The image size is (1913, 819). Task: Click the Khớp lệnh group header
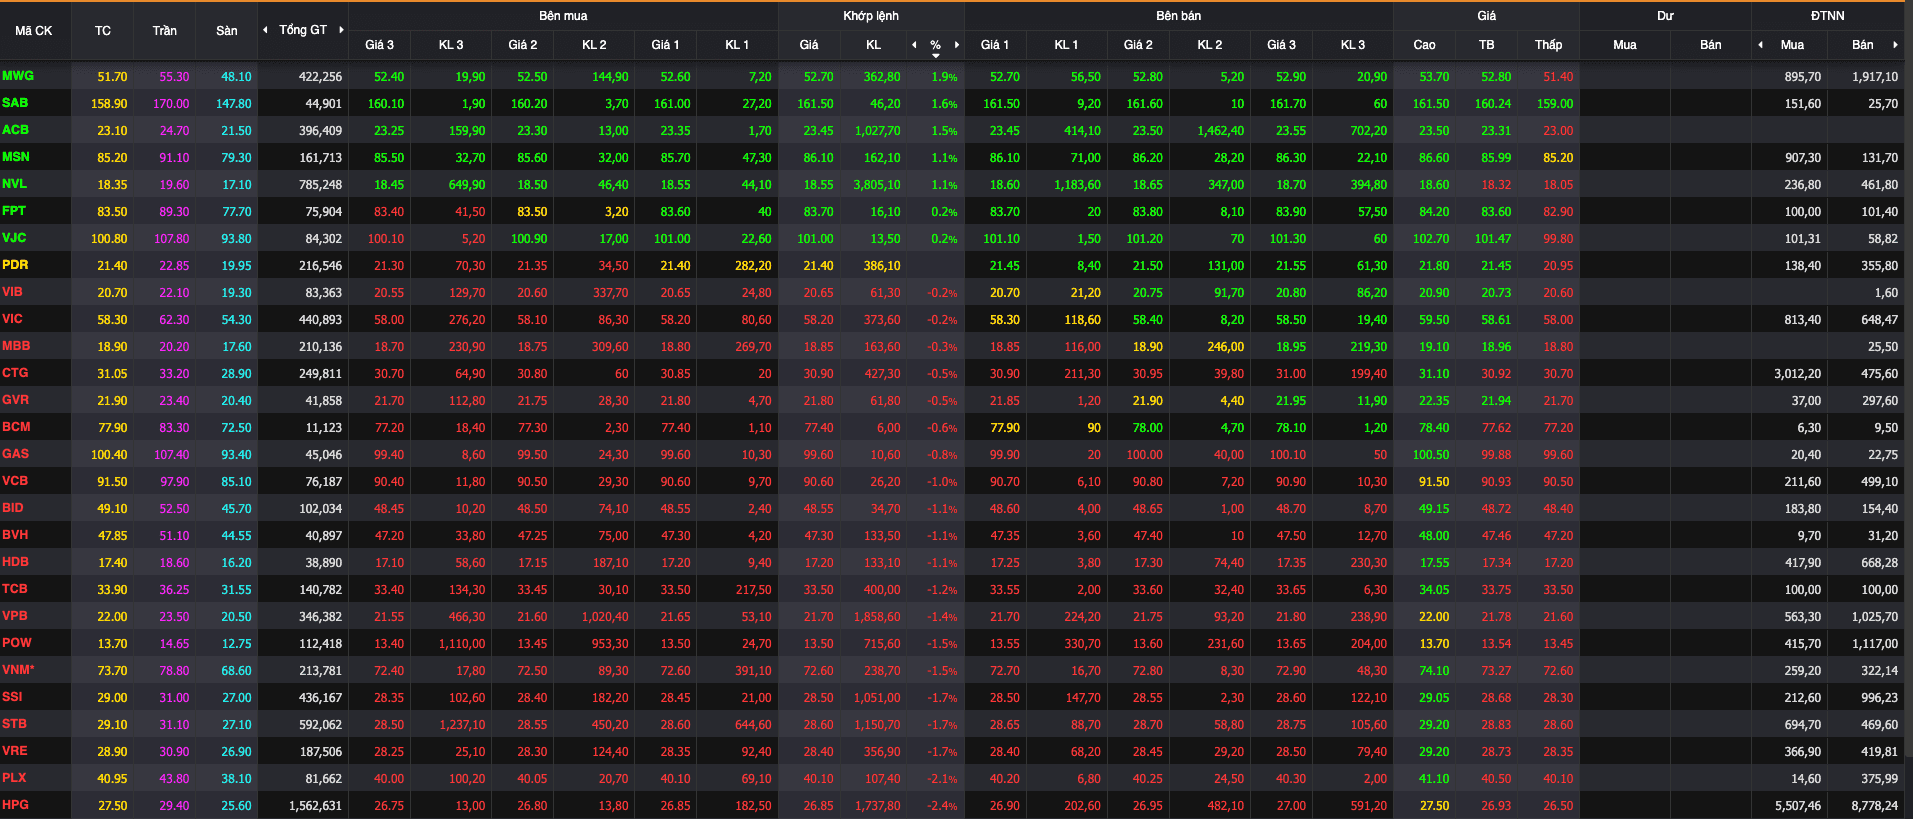871,16
